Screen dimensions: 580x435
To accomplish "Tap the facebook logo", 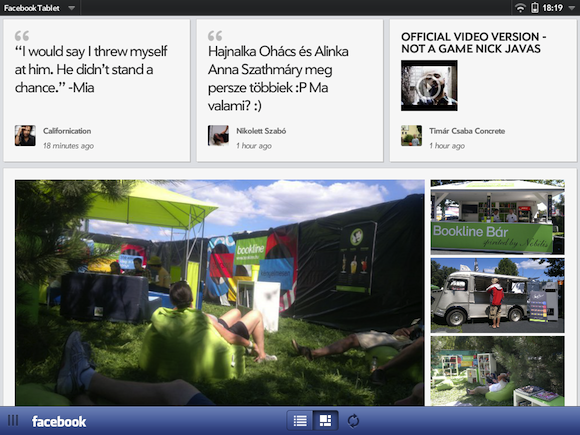I will pyautogui.click(x=59, y=421).
